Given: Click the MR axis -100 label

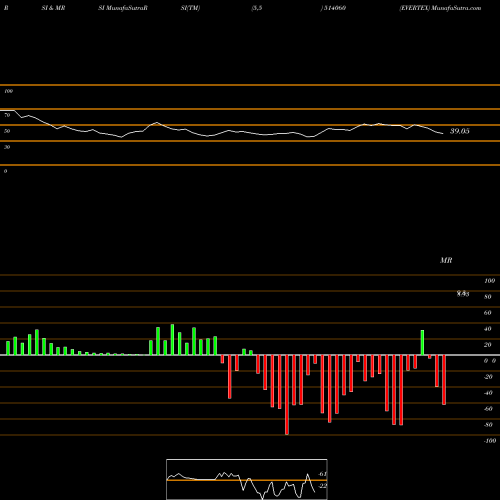Looking at the screenshot, I should (490, 441).
